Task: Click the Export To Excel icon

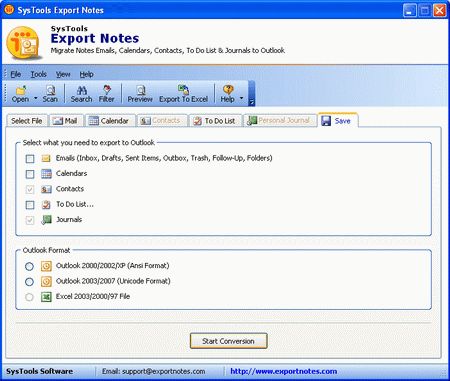Action: coord(183,90)
